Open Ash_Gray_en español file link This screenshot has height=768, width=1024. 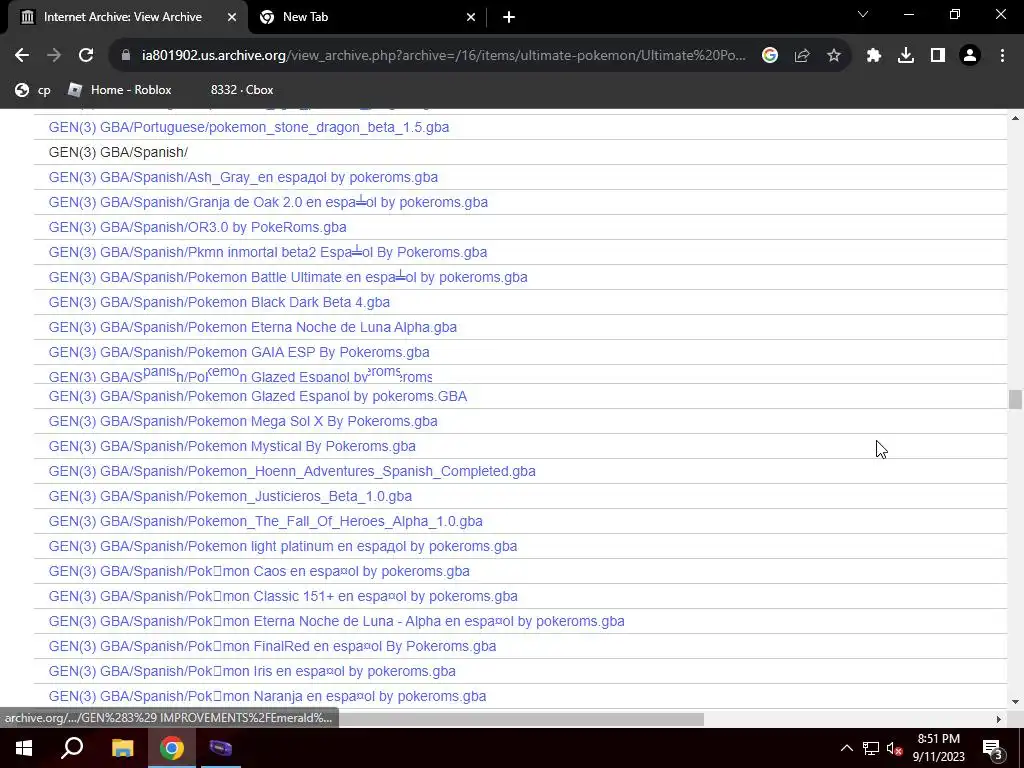click(x=243, y=178)
